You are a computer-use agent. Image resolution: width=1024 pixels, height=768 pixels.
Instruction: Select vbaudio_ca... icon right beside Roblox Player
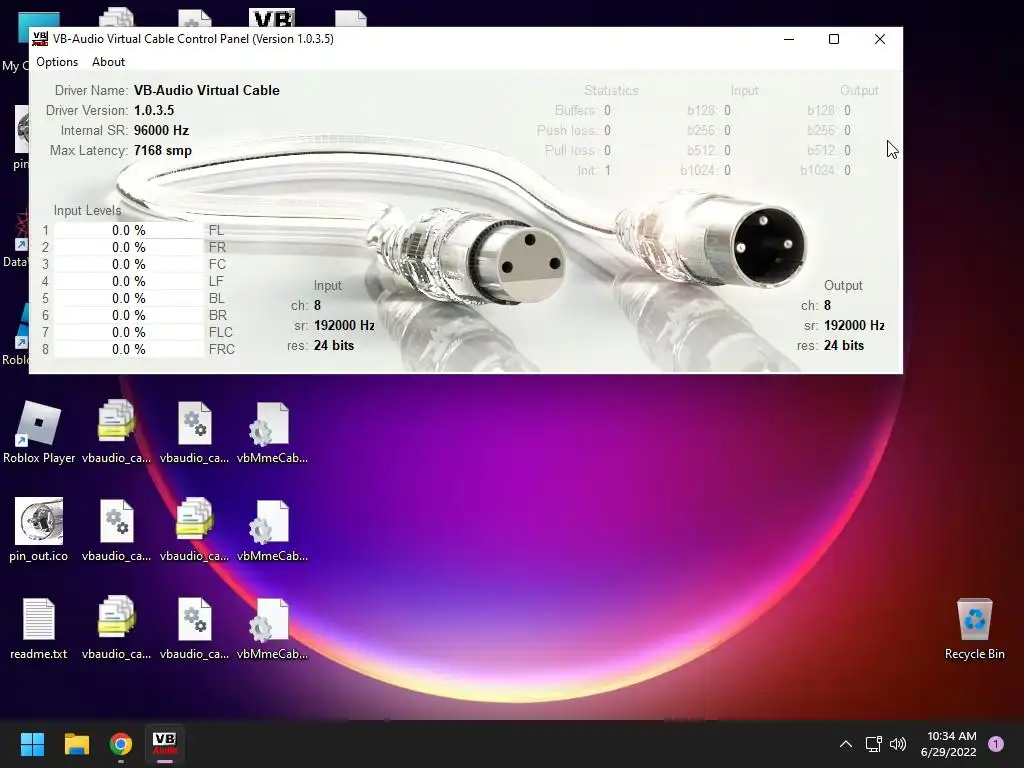point(116,432)
